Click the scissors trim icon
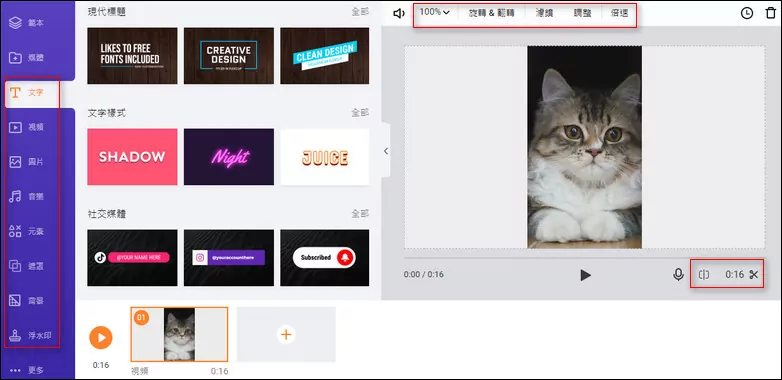 pos(754,274)
